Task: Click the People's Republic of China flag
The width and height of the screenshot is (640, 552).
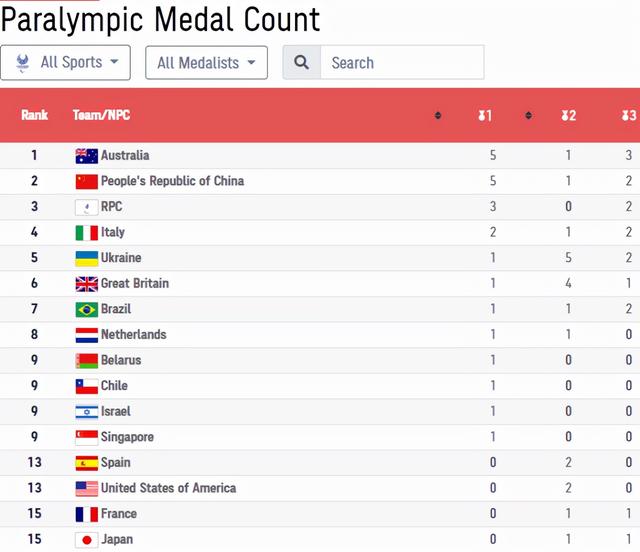Action: coord(86,181)
